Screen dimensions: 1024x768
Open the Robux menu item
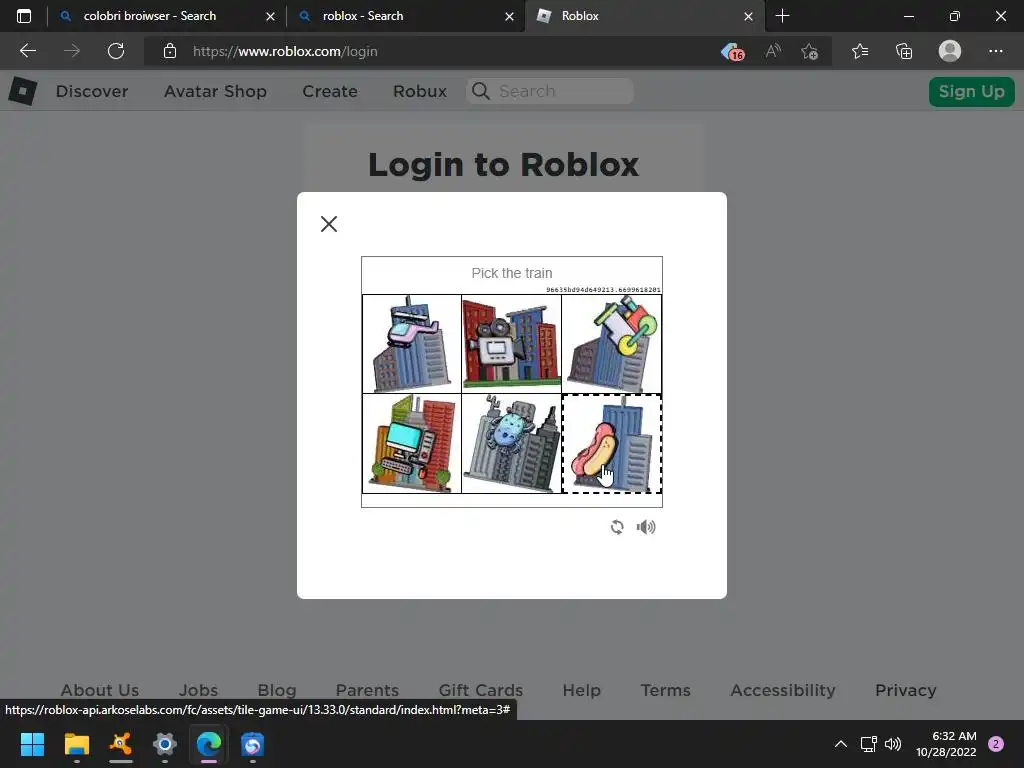tap(420, 91)
